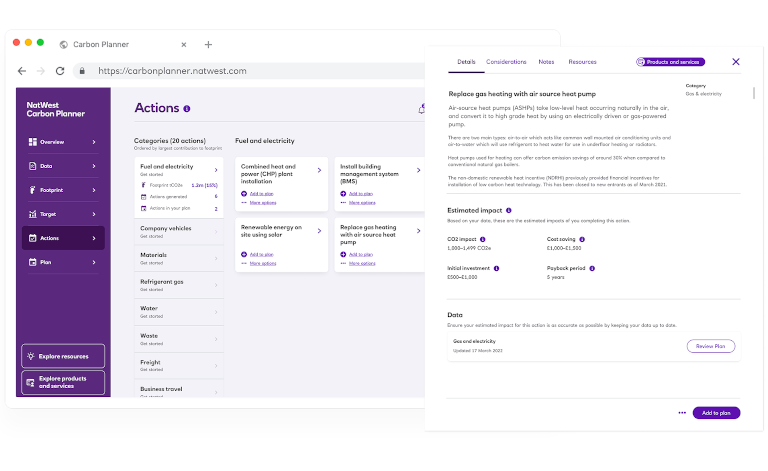Close the details panel with X
Image resolution: width=768 pixels, height=471 pixels.
tap(736, 62)
